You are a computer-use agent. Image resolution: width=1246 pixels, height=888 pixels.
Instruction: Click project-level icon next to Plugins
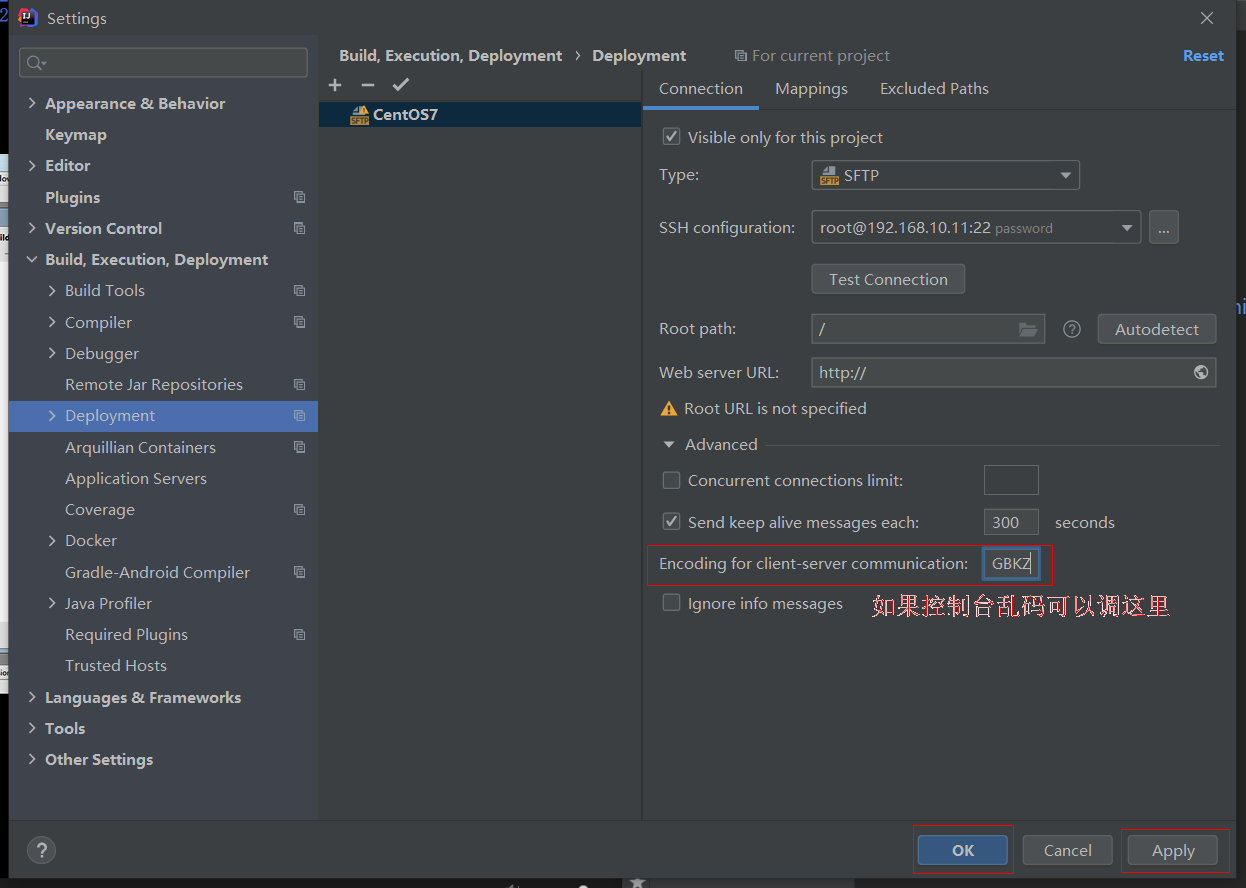point(299,197)
